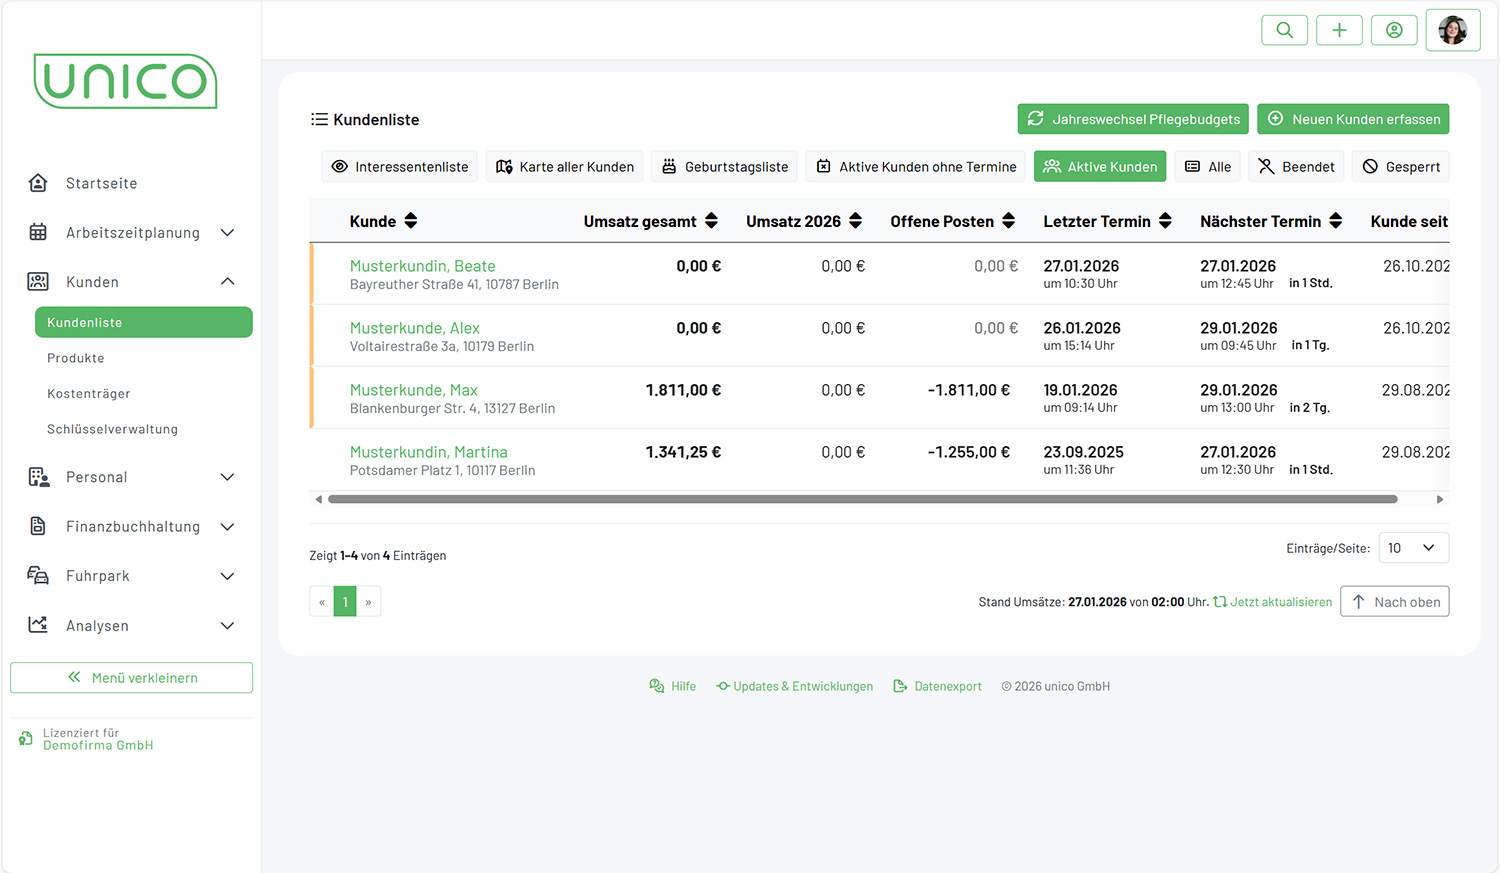Click the unico logo
The height and width of the screenshot is (873, 1500).
pyautogui.click(x=125, y=81)
